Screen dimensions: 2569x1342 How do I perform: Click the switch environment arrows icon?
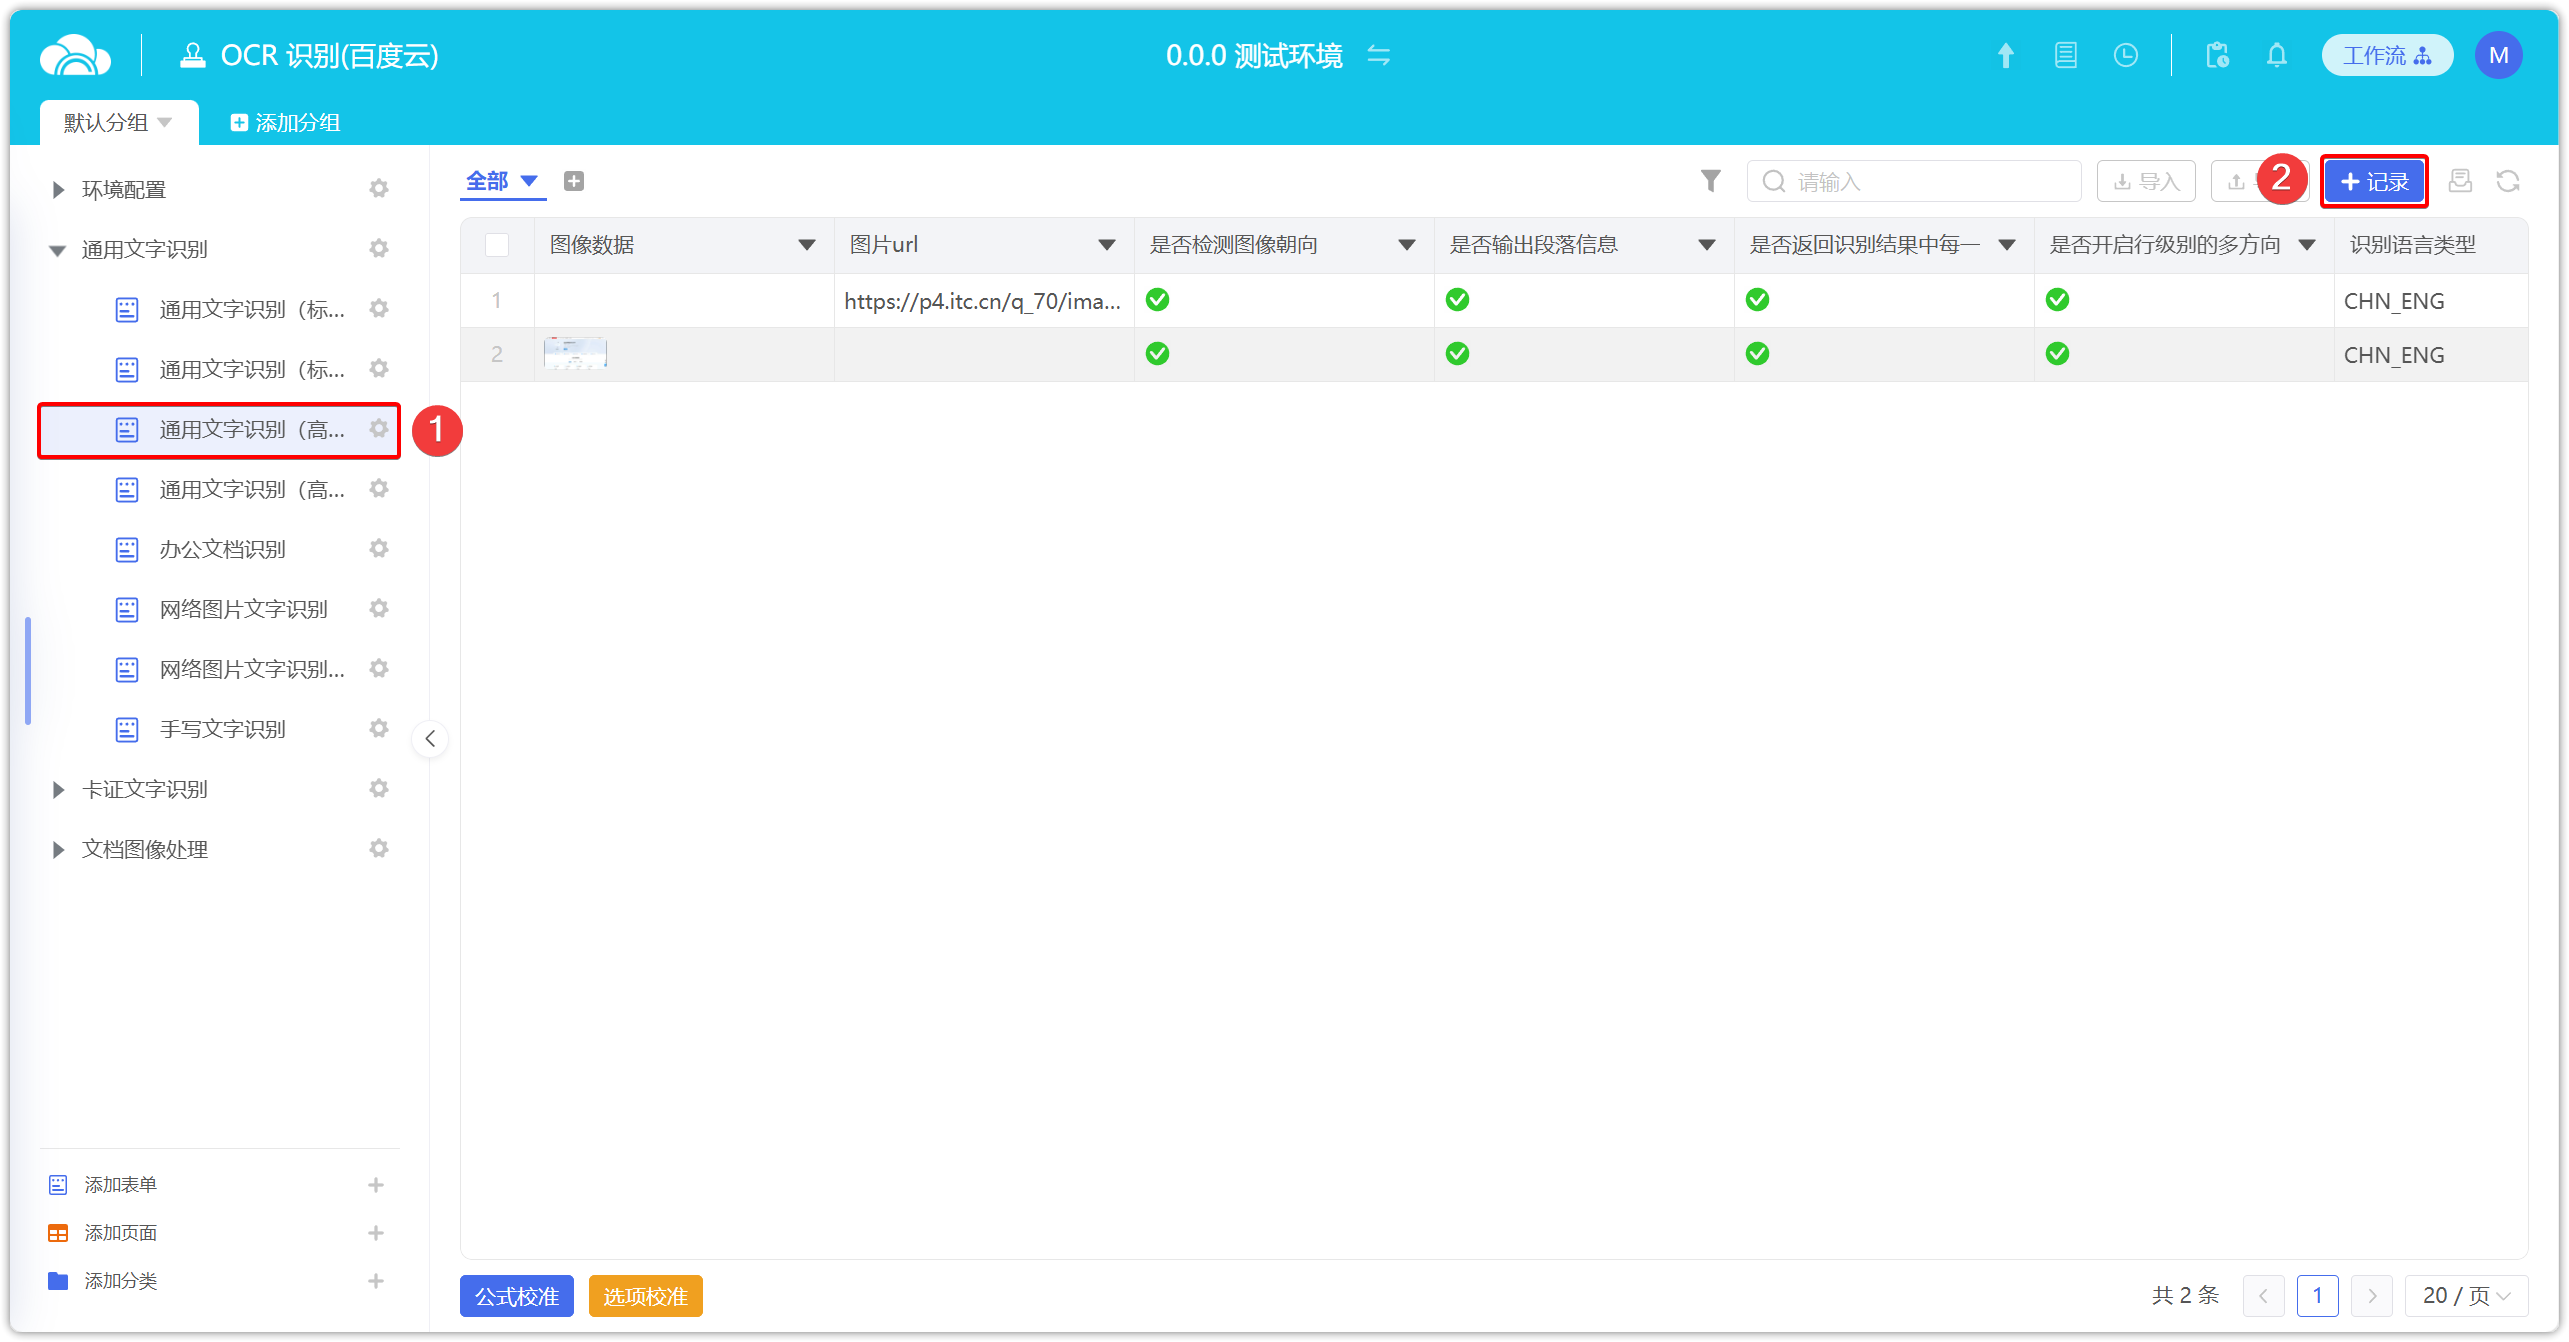coord(1379,55)
